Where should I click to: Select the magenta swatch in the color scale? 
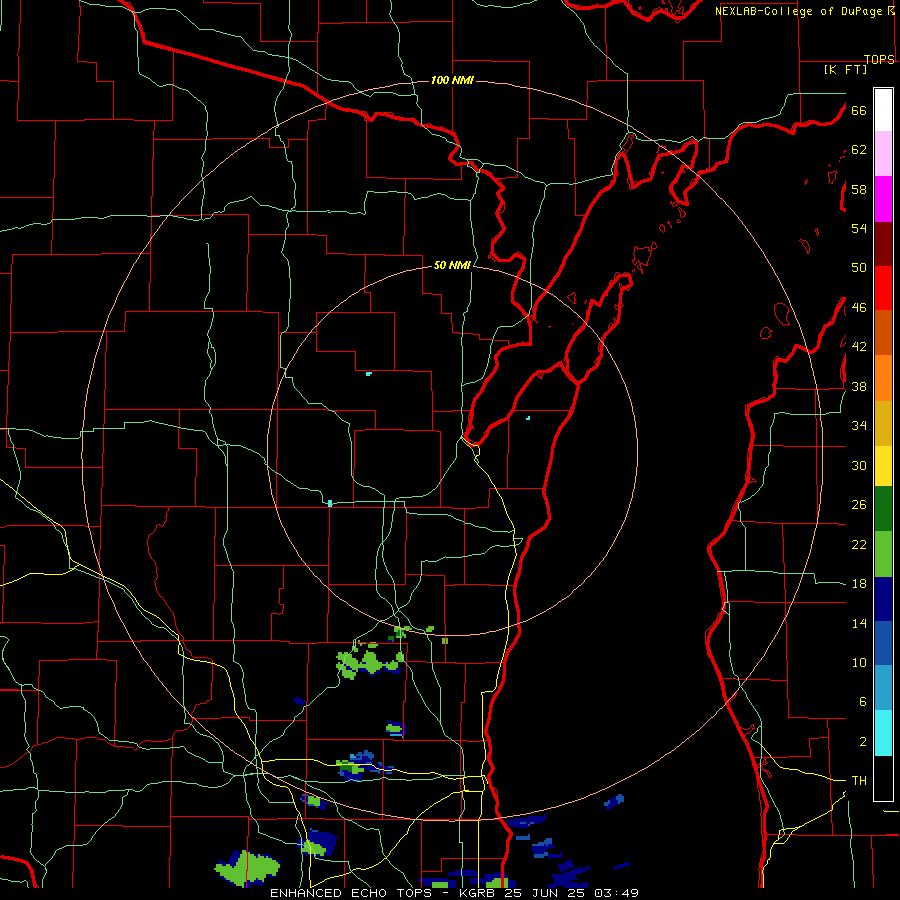883,199
